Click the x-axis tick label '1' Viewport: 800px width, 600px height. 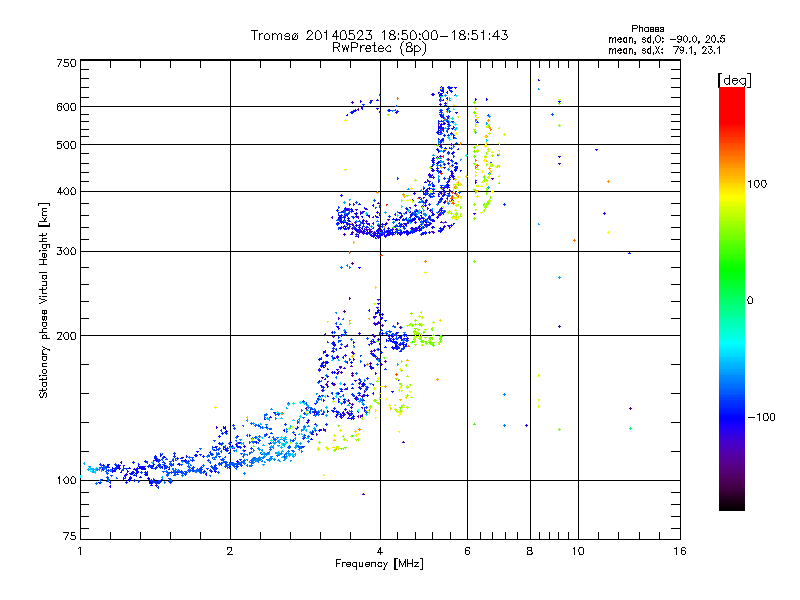point(80,551)
